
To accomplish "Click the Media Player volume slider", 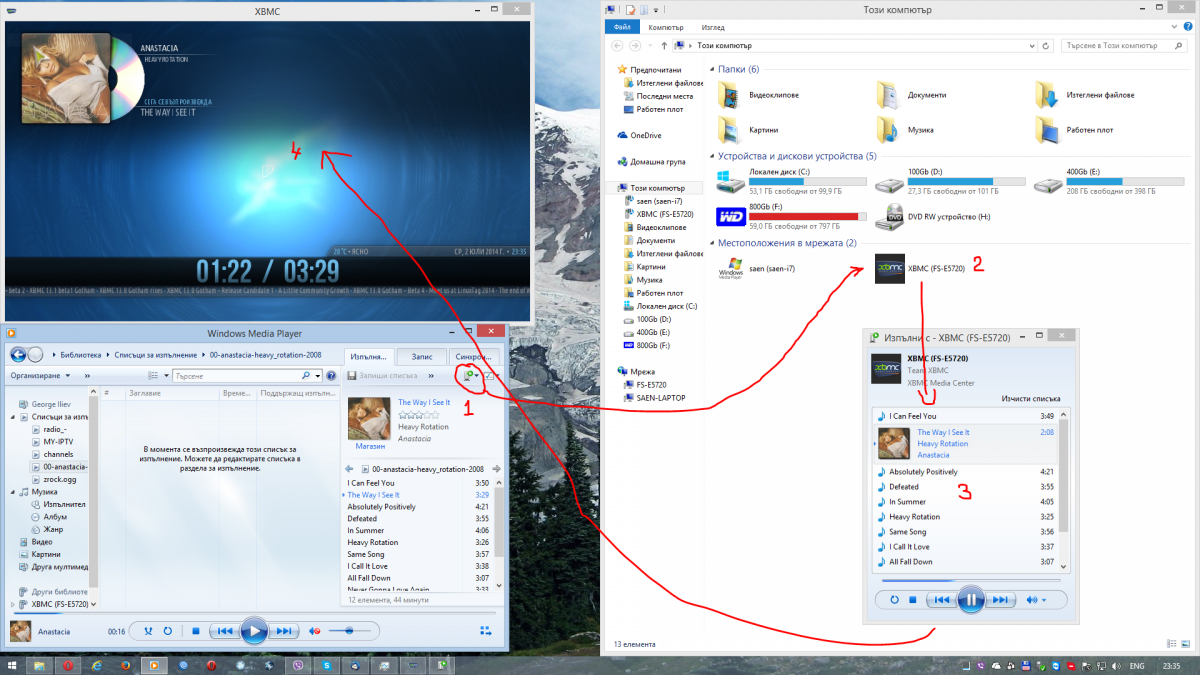I will tap(349, 631).
